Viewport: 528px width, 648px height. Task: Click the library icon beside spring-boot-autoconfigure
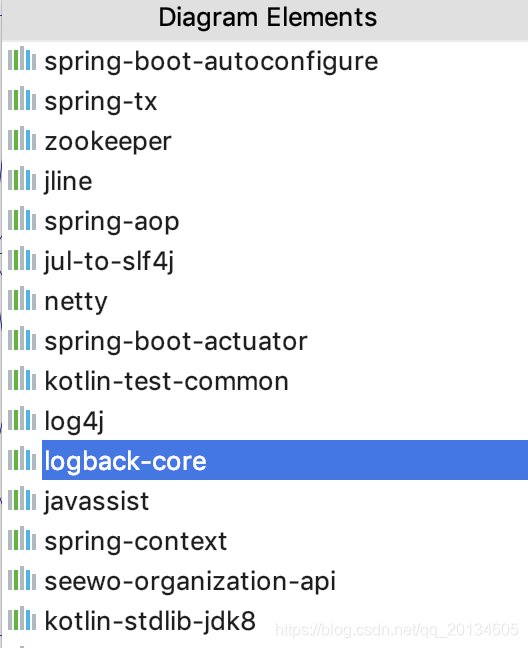(x=22, y=59)
